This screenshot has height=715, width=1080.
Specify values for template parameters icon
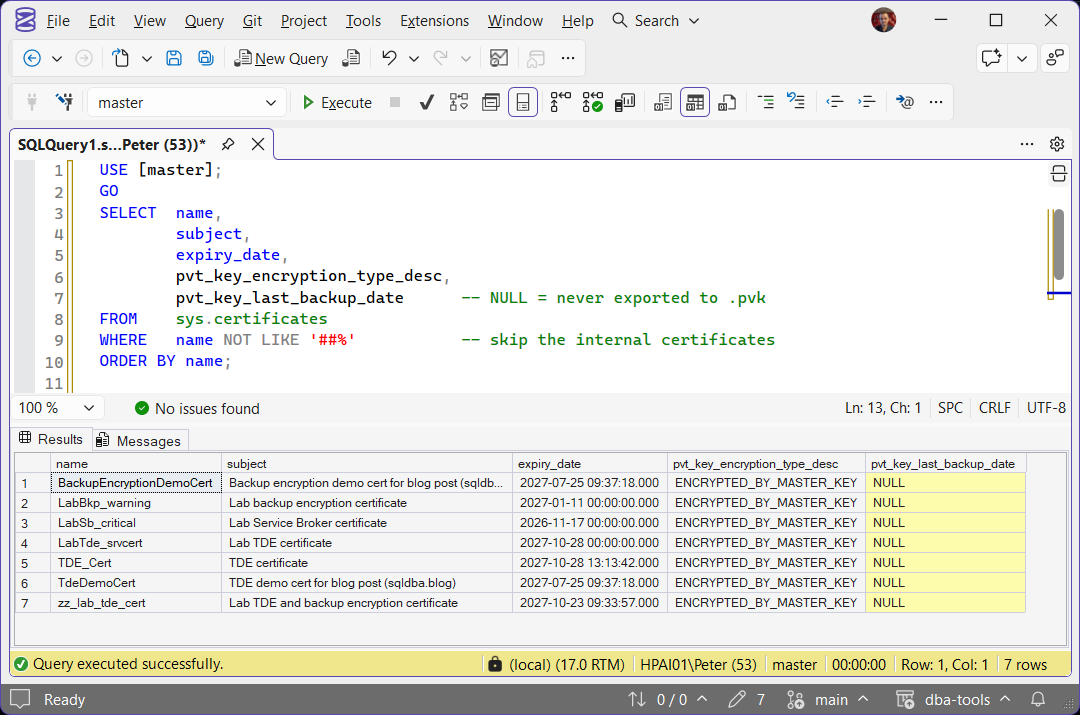point(904,103)
